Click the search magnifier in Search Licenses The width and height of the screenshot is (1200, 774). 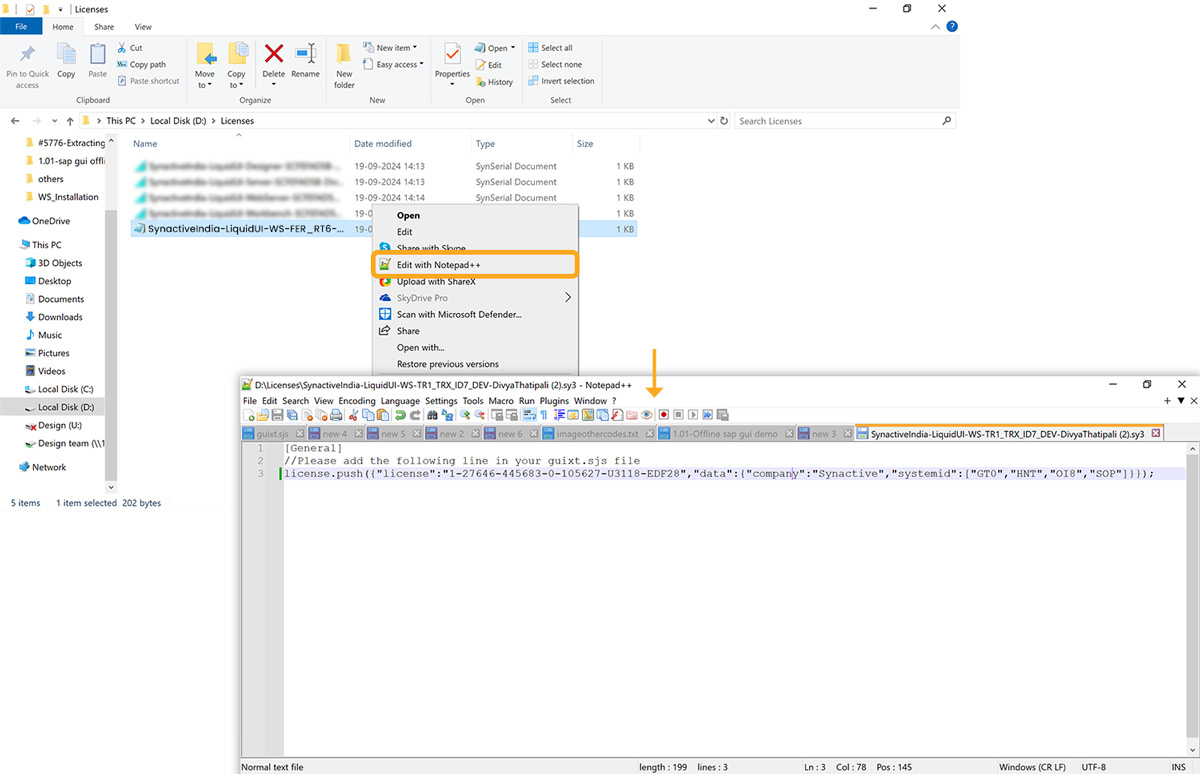[x=947, y=121]
